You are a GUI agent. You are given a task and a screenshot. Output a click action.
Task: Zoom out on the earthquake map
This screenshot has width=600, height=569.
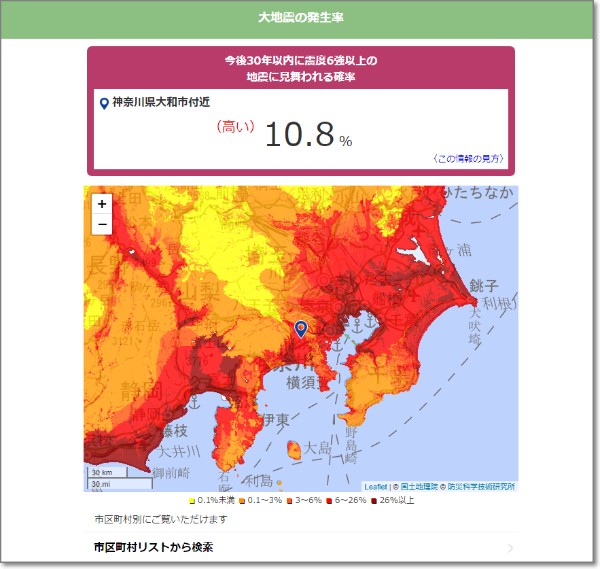[102, 224]
